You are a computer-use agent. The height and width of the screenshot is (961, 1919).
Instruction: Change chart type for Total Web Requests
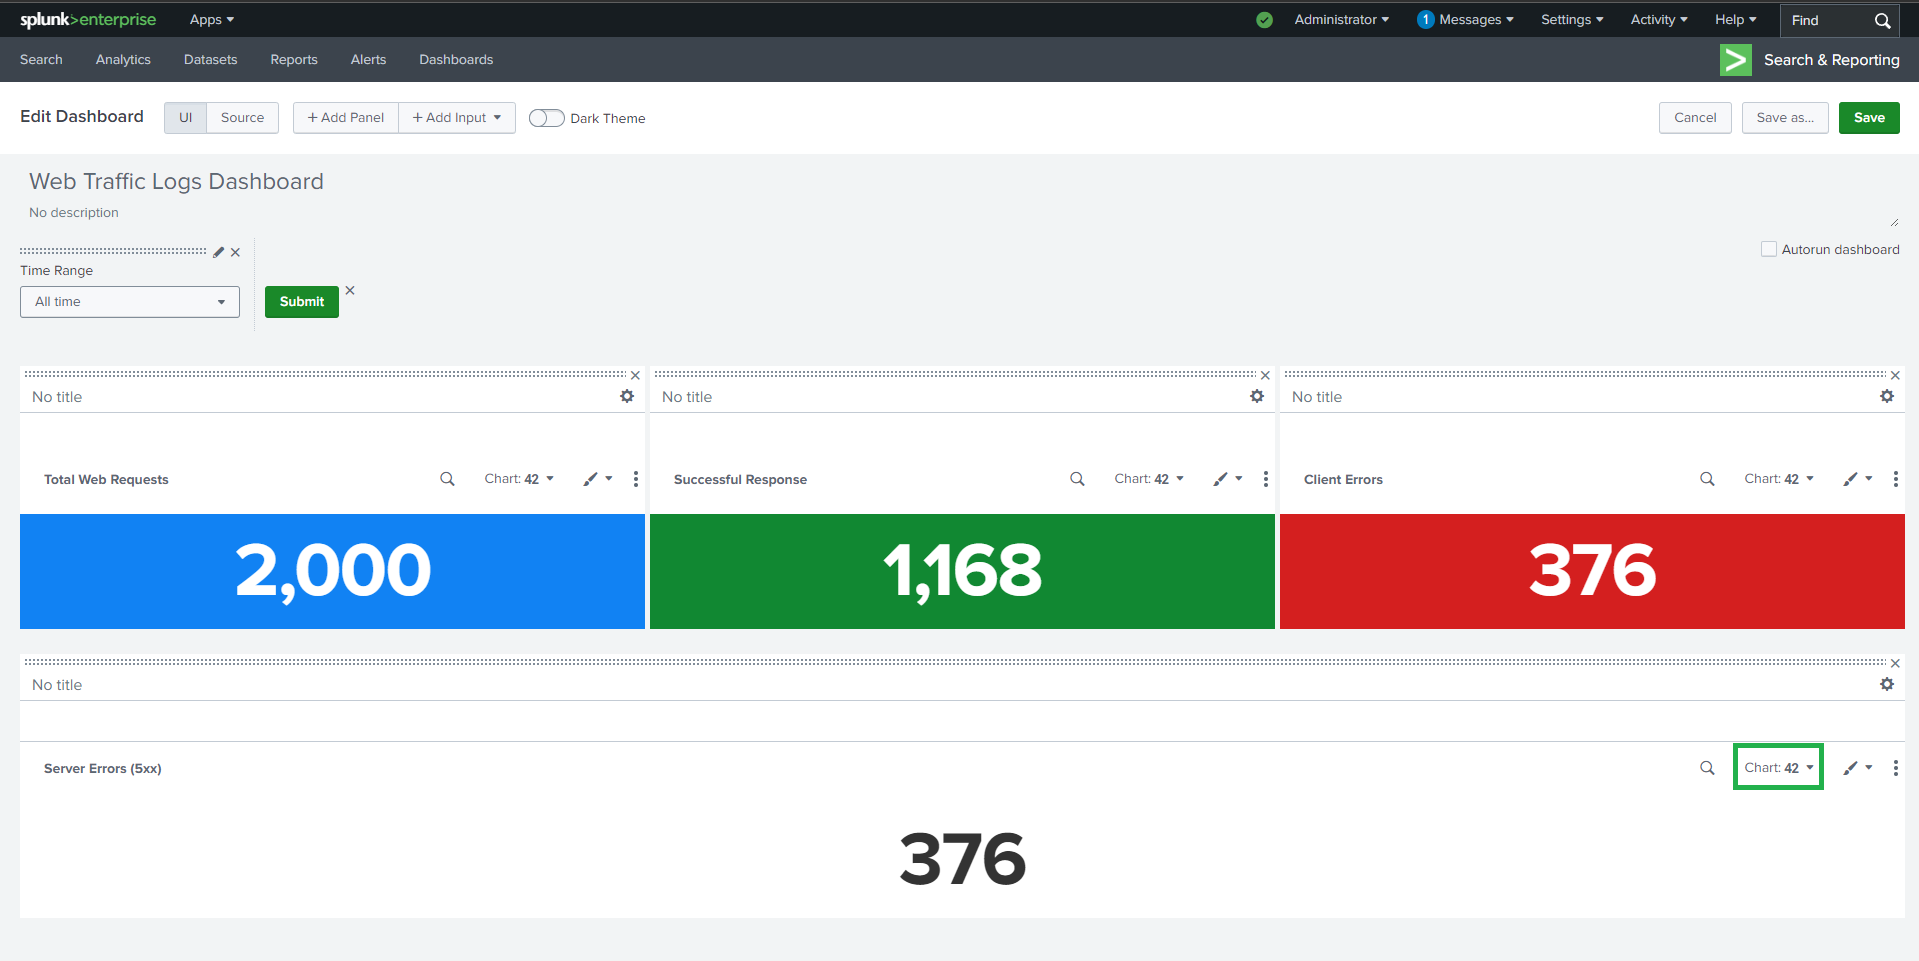(x=519, y=479)
